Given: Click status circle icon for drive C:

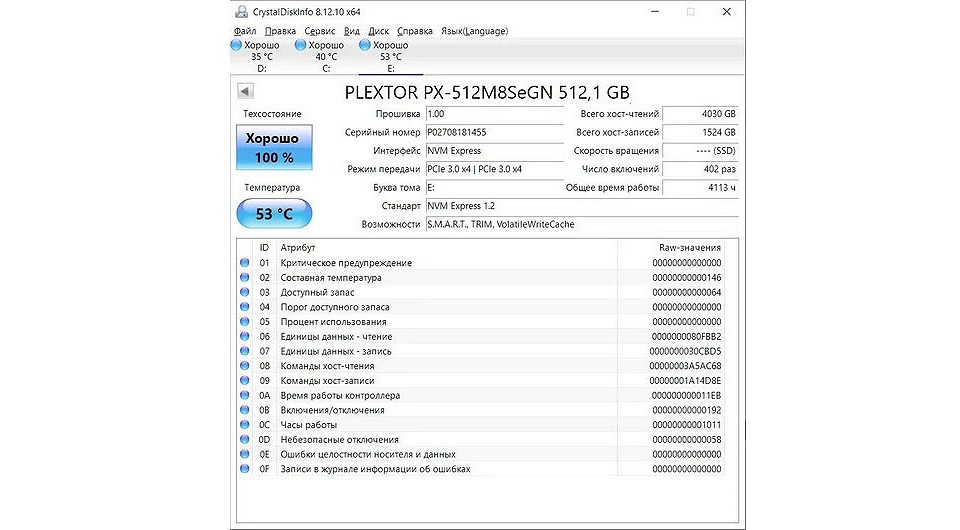Looking at the screenshot, I should coord(300,45).
